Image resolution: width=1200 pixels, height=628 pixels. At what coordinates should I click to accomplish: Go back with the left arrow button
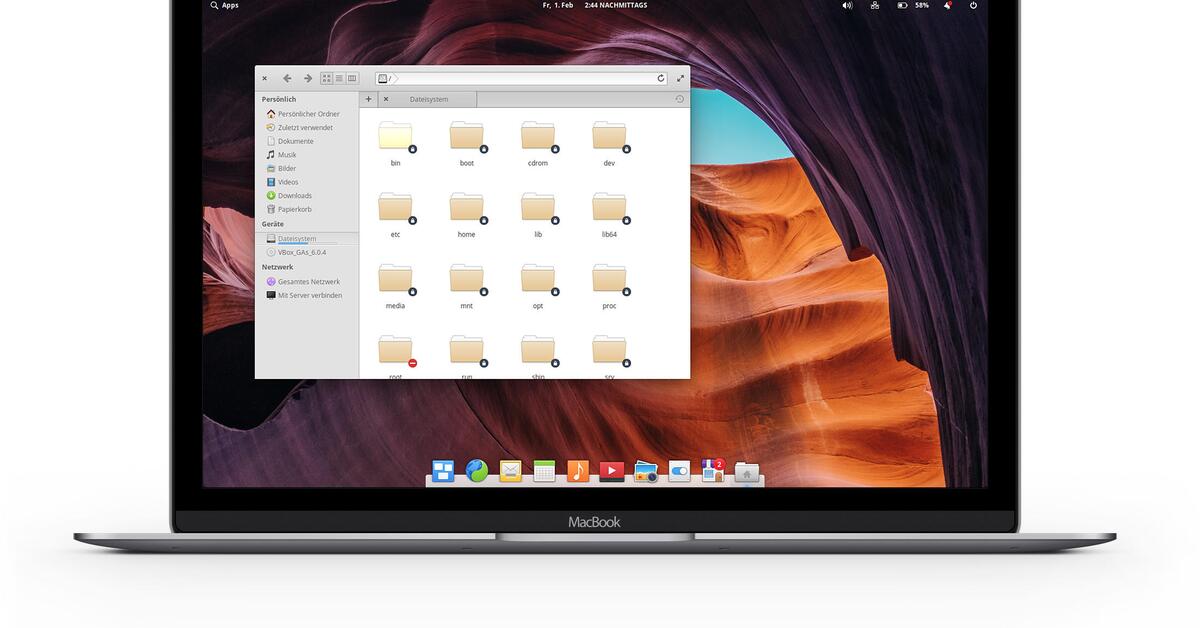coord(287,78)
